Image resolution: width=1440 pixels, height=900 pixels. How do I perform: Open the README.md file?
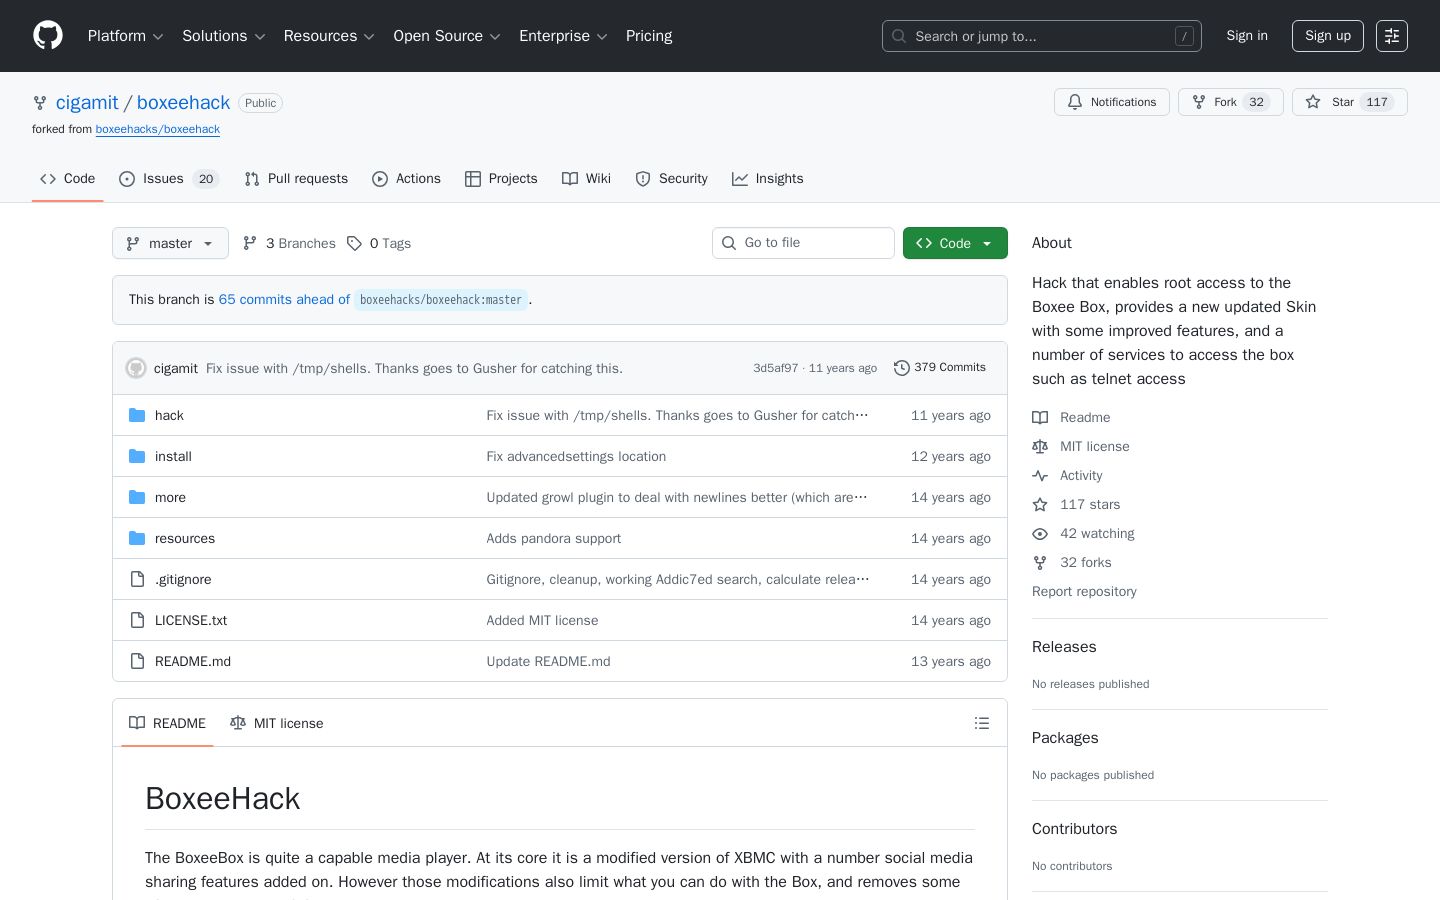click(x=193, y=661)
